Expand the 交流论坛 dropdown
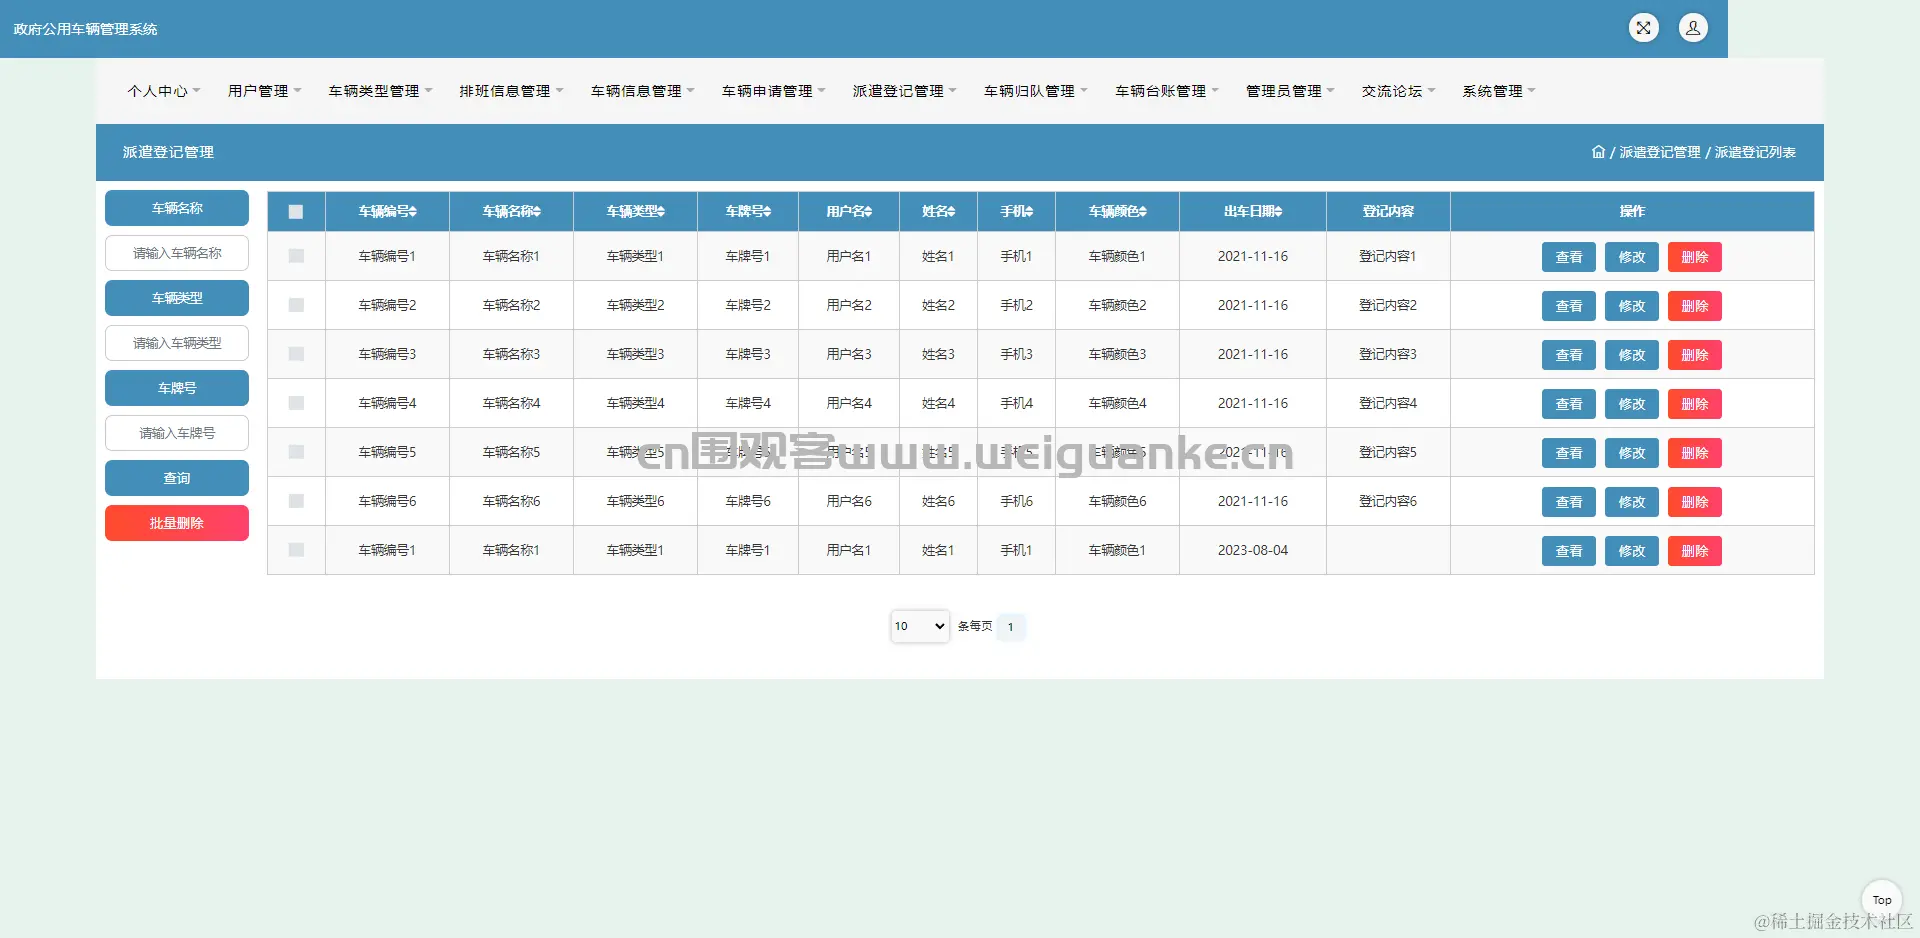The image size is (1920, 938). click(x=1398, y=91)
